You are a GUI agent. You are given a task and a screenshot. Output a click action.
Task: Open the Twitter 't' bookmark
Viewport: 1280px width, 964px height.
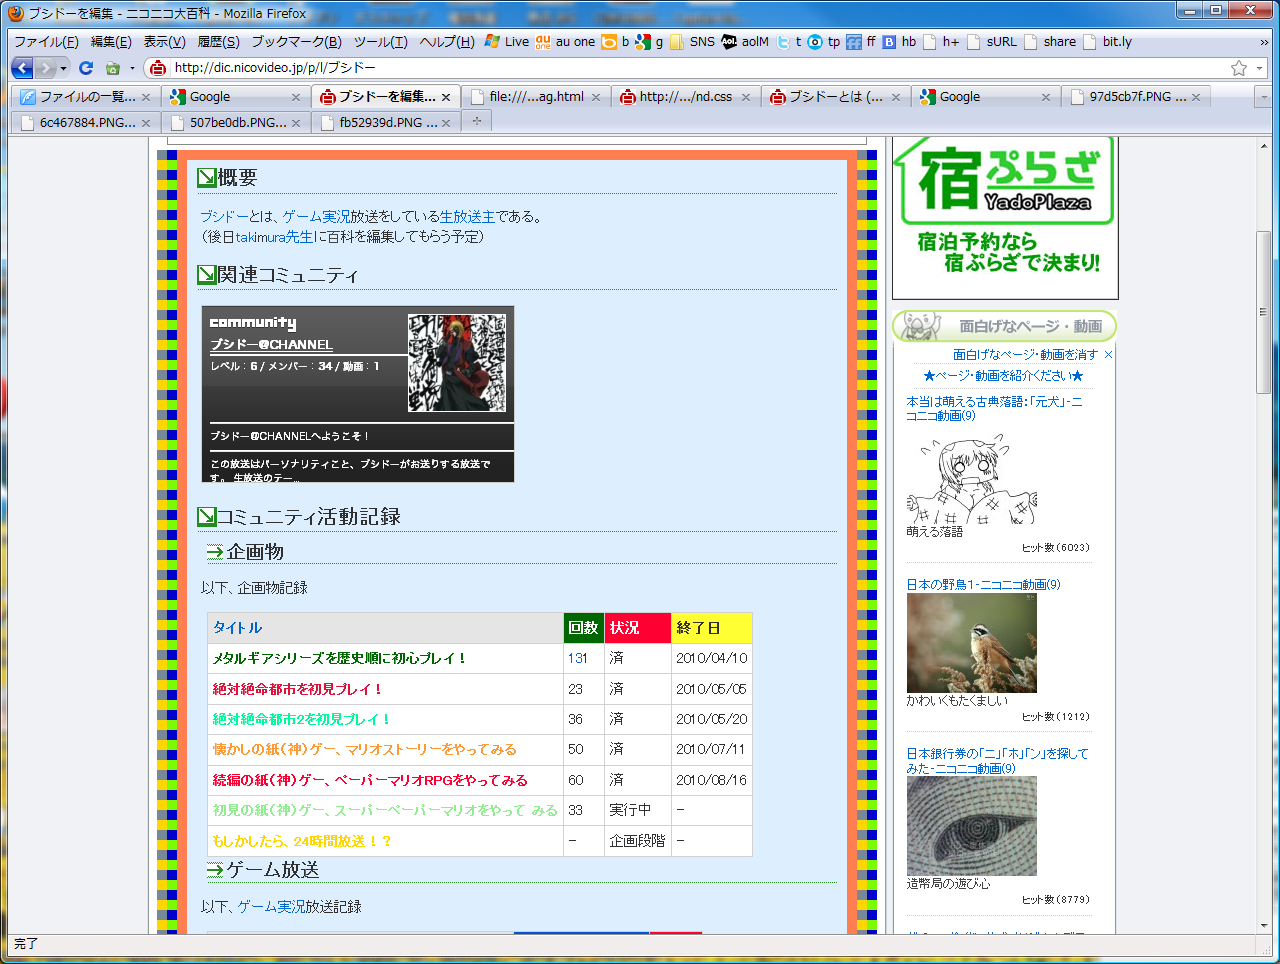click(789, 42)
